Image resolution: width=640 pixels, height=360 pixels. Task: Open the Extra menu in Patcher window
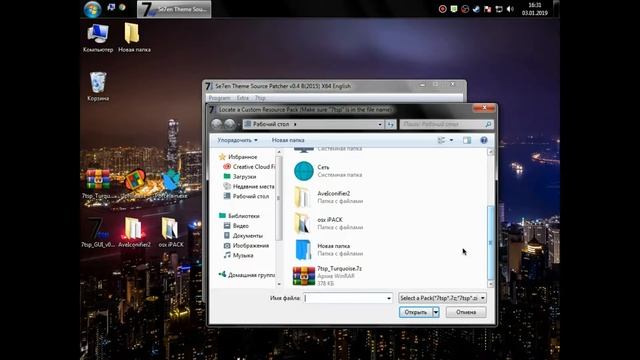click(x=243, y=98)
